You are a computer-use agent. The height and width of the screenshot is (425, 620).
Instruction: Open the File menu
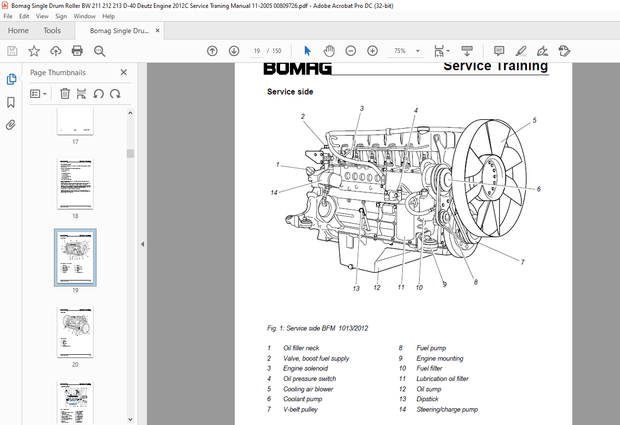coord(8,16)
